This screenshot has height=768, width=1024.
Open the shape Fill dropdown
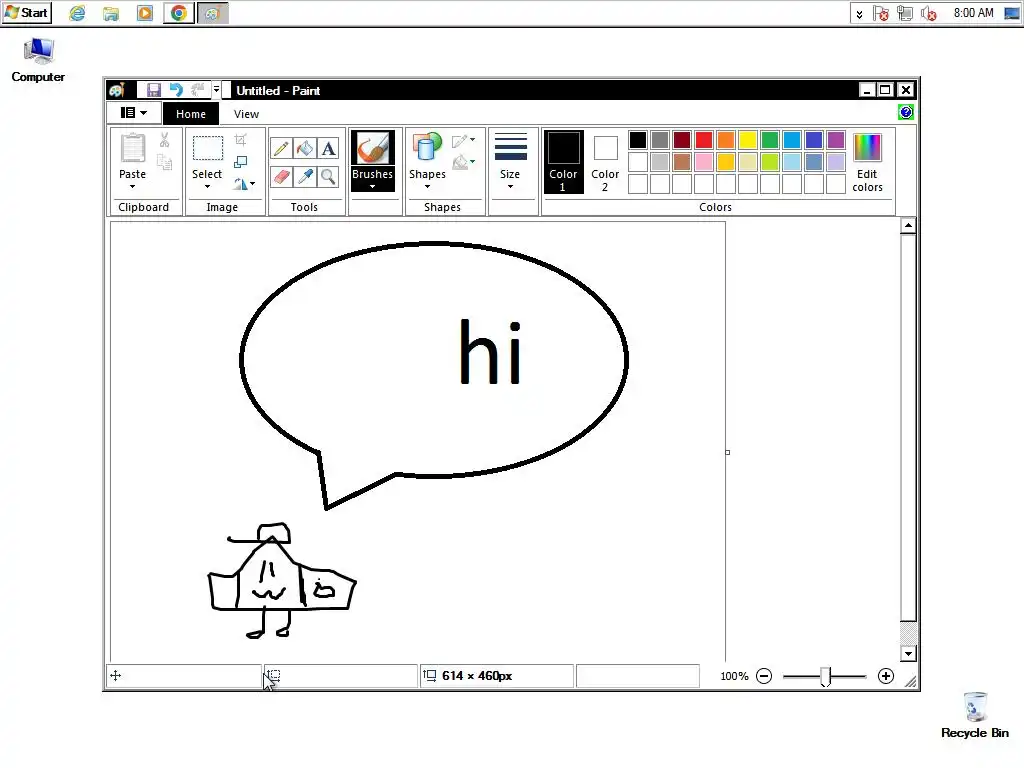463,161
